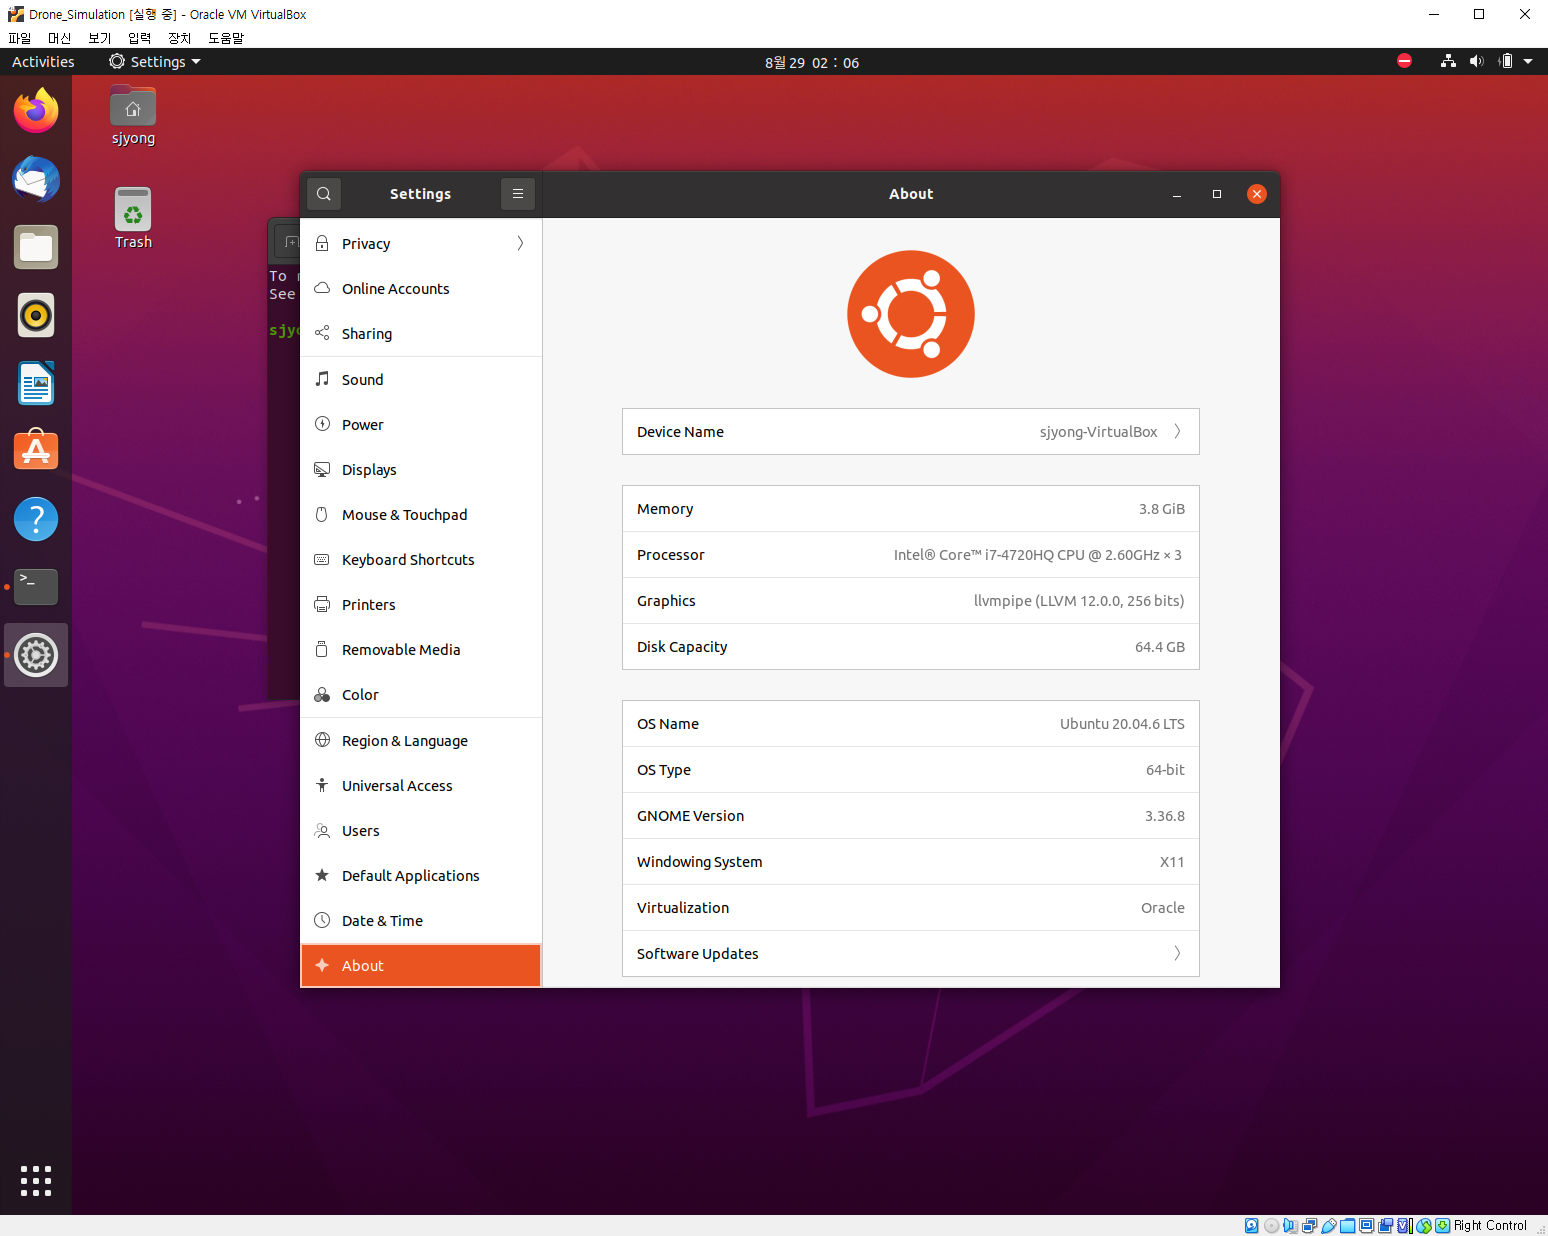Open VirtualBox 장치 menu
The image size is (1548, 1236).
[x=180, y=38]
